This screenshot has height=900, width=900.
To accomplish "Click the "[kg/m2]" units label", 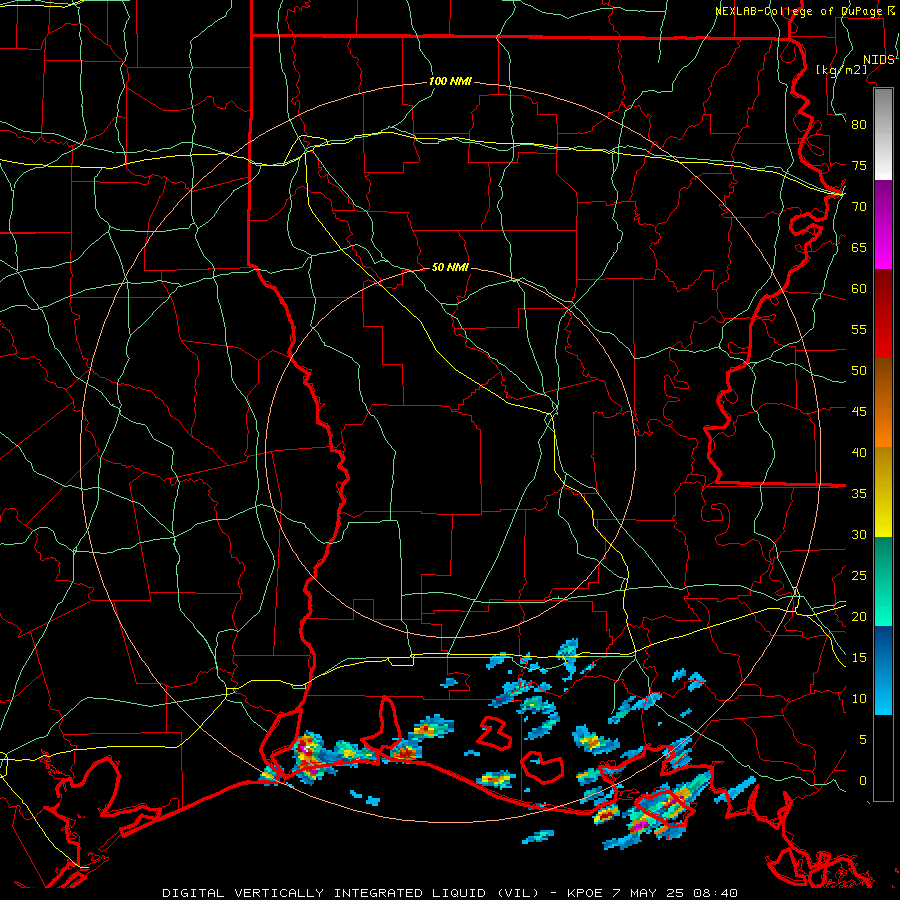I will tap(842, 70).
